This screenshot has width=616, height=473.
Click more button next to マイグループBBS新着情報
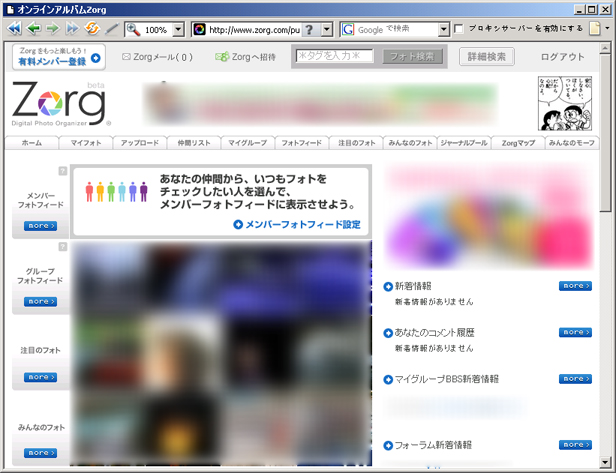pyautogui.click(x=576, y=379)
